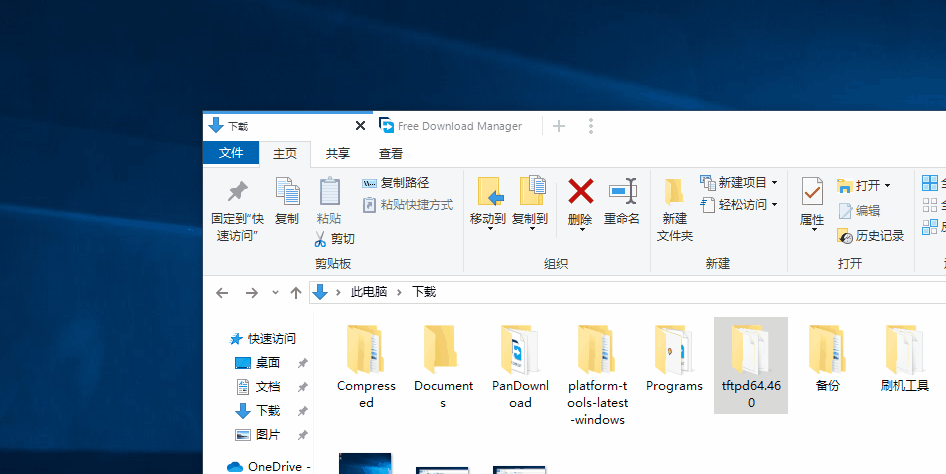Go back with the left arrow
This screenshot has height=474, width=946.
point(222,293)
